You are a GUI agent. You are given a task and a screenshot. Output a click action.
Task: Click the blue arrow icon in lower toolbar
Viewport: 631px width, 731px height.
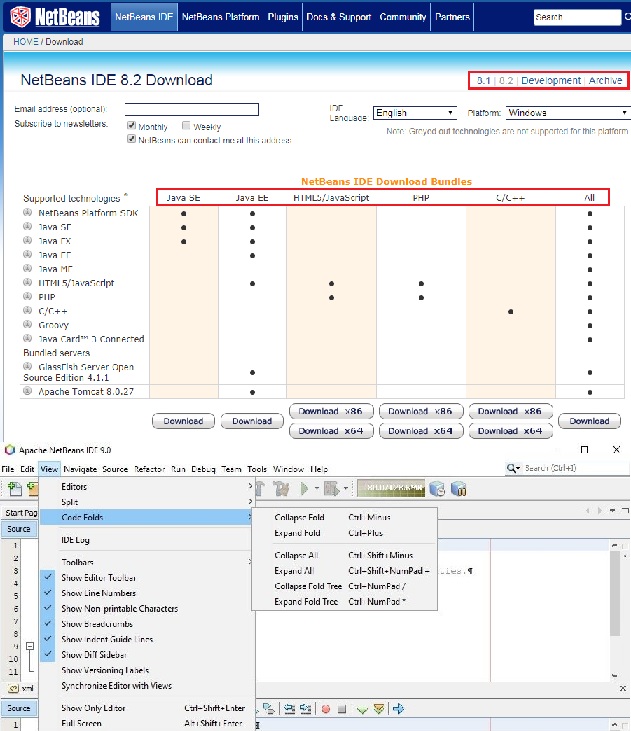coord(398,709)
